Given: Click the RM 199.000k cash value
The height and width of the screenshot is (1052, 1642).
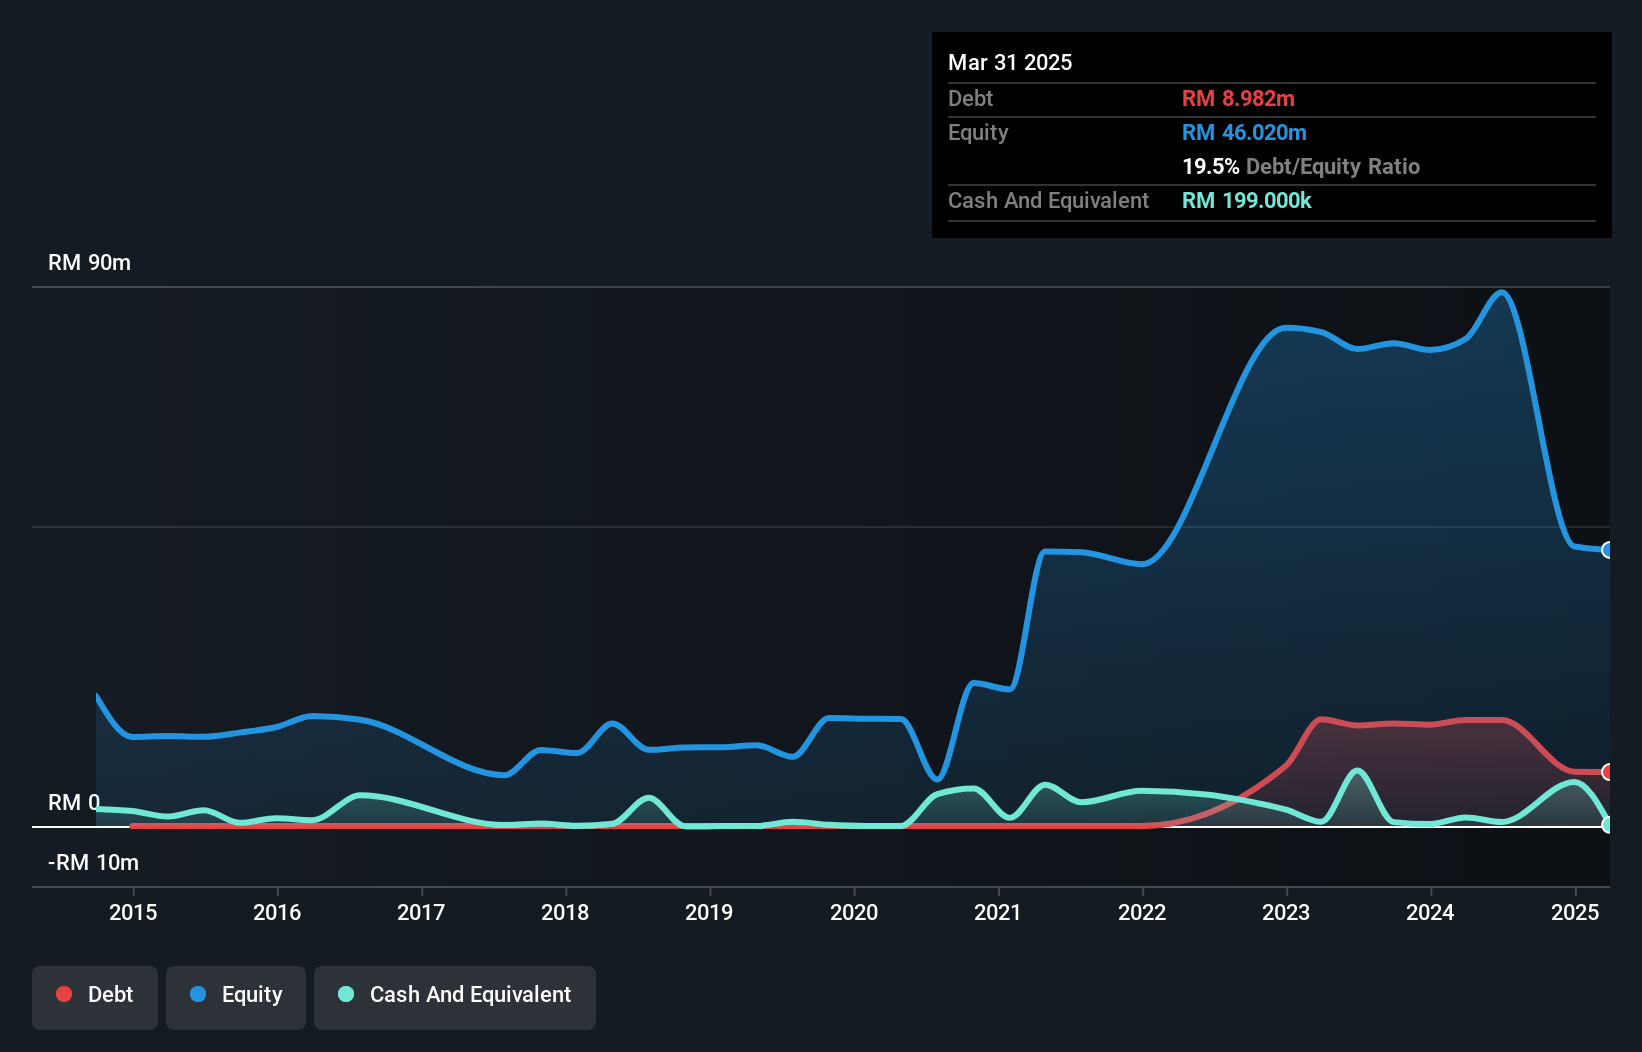Looking at the screenshot, I should coord(1246,201).
